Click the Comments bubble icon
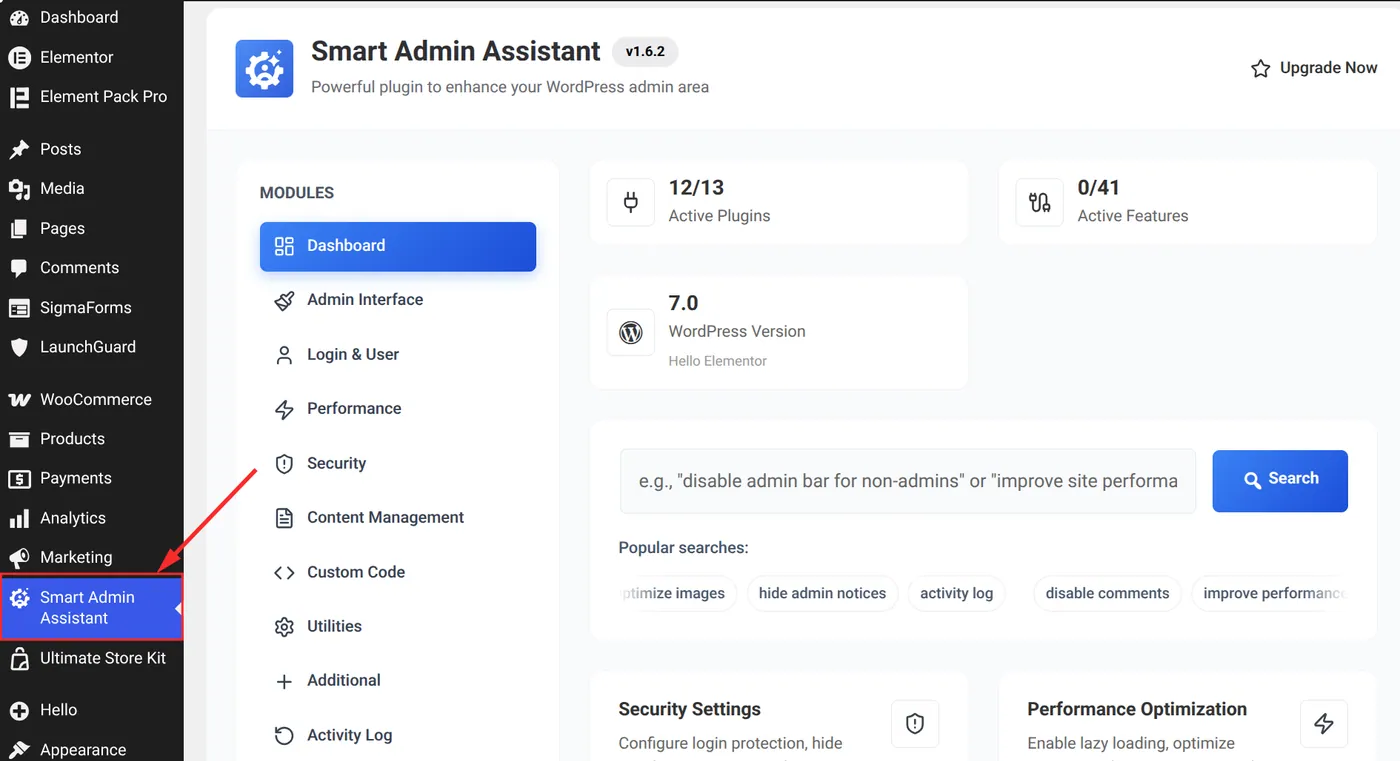This screenshot has height=761, width=1400. click(19, 268)
